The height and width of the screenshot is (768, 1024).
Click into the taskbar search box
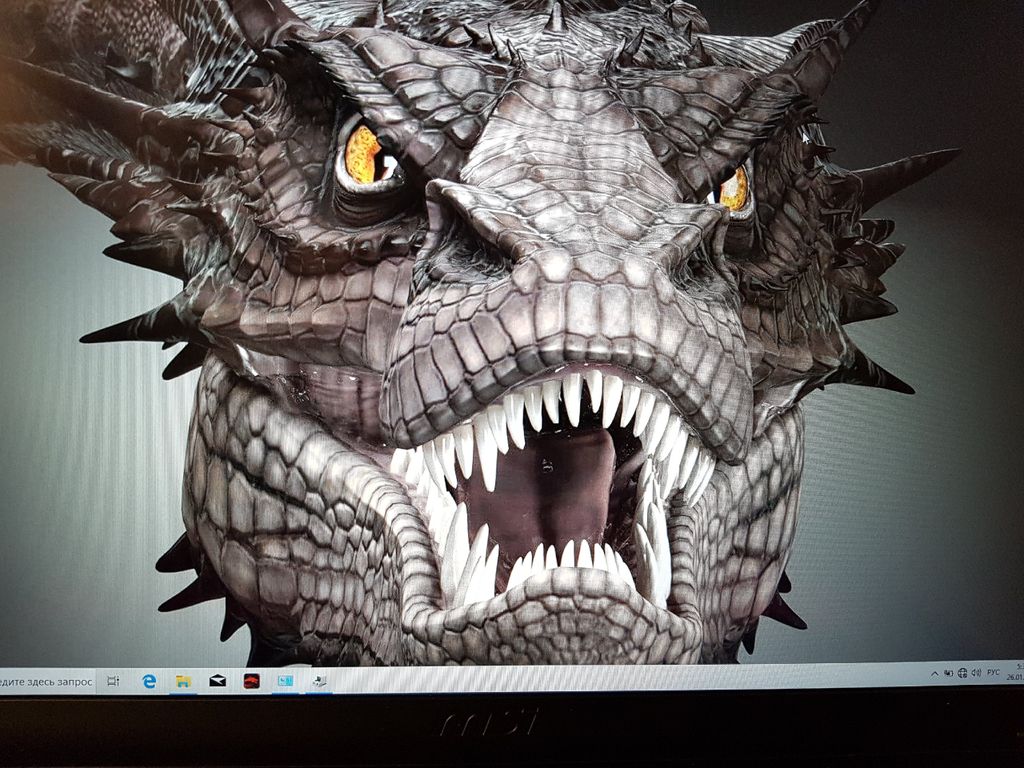[x=46, y=682]
